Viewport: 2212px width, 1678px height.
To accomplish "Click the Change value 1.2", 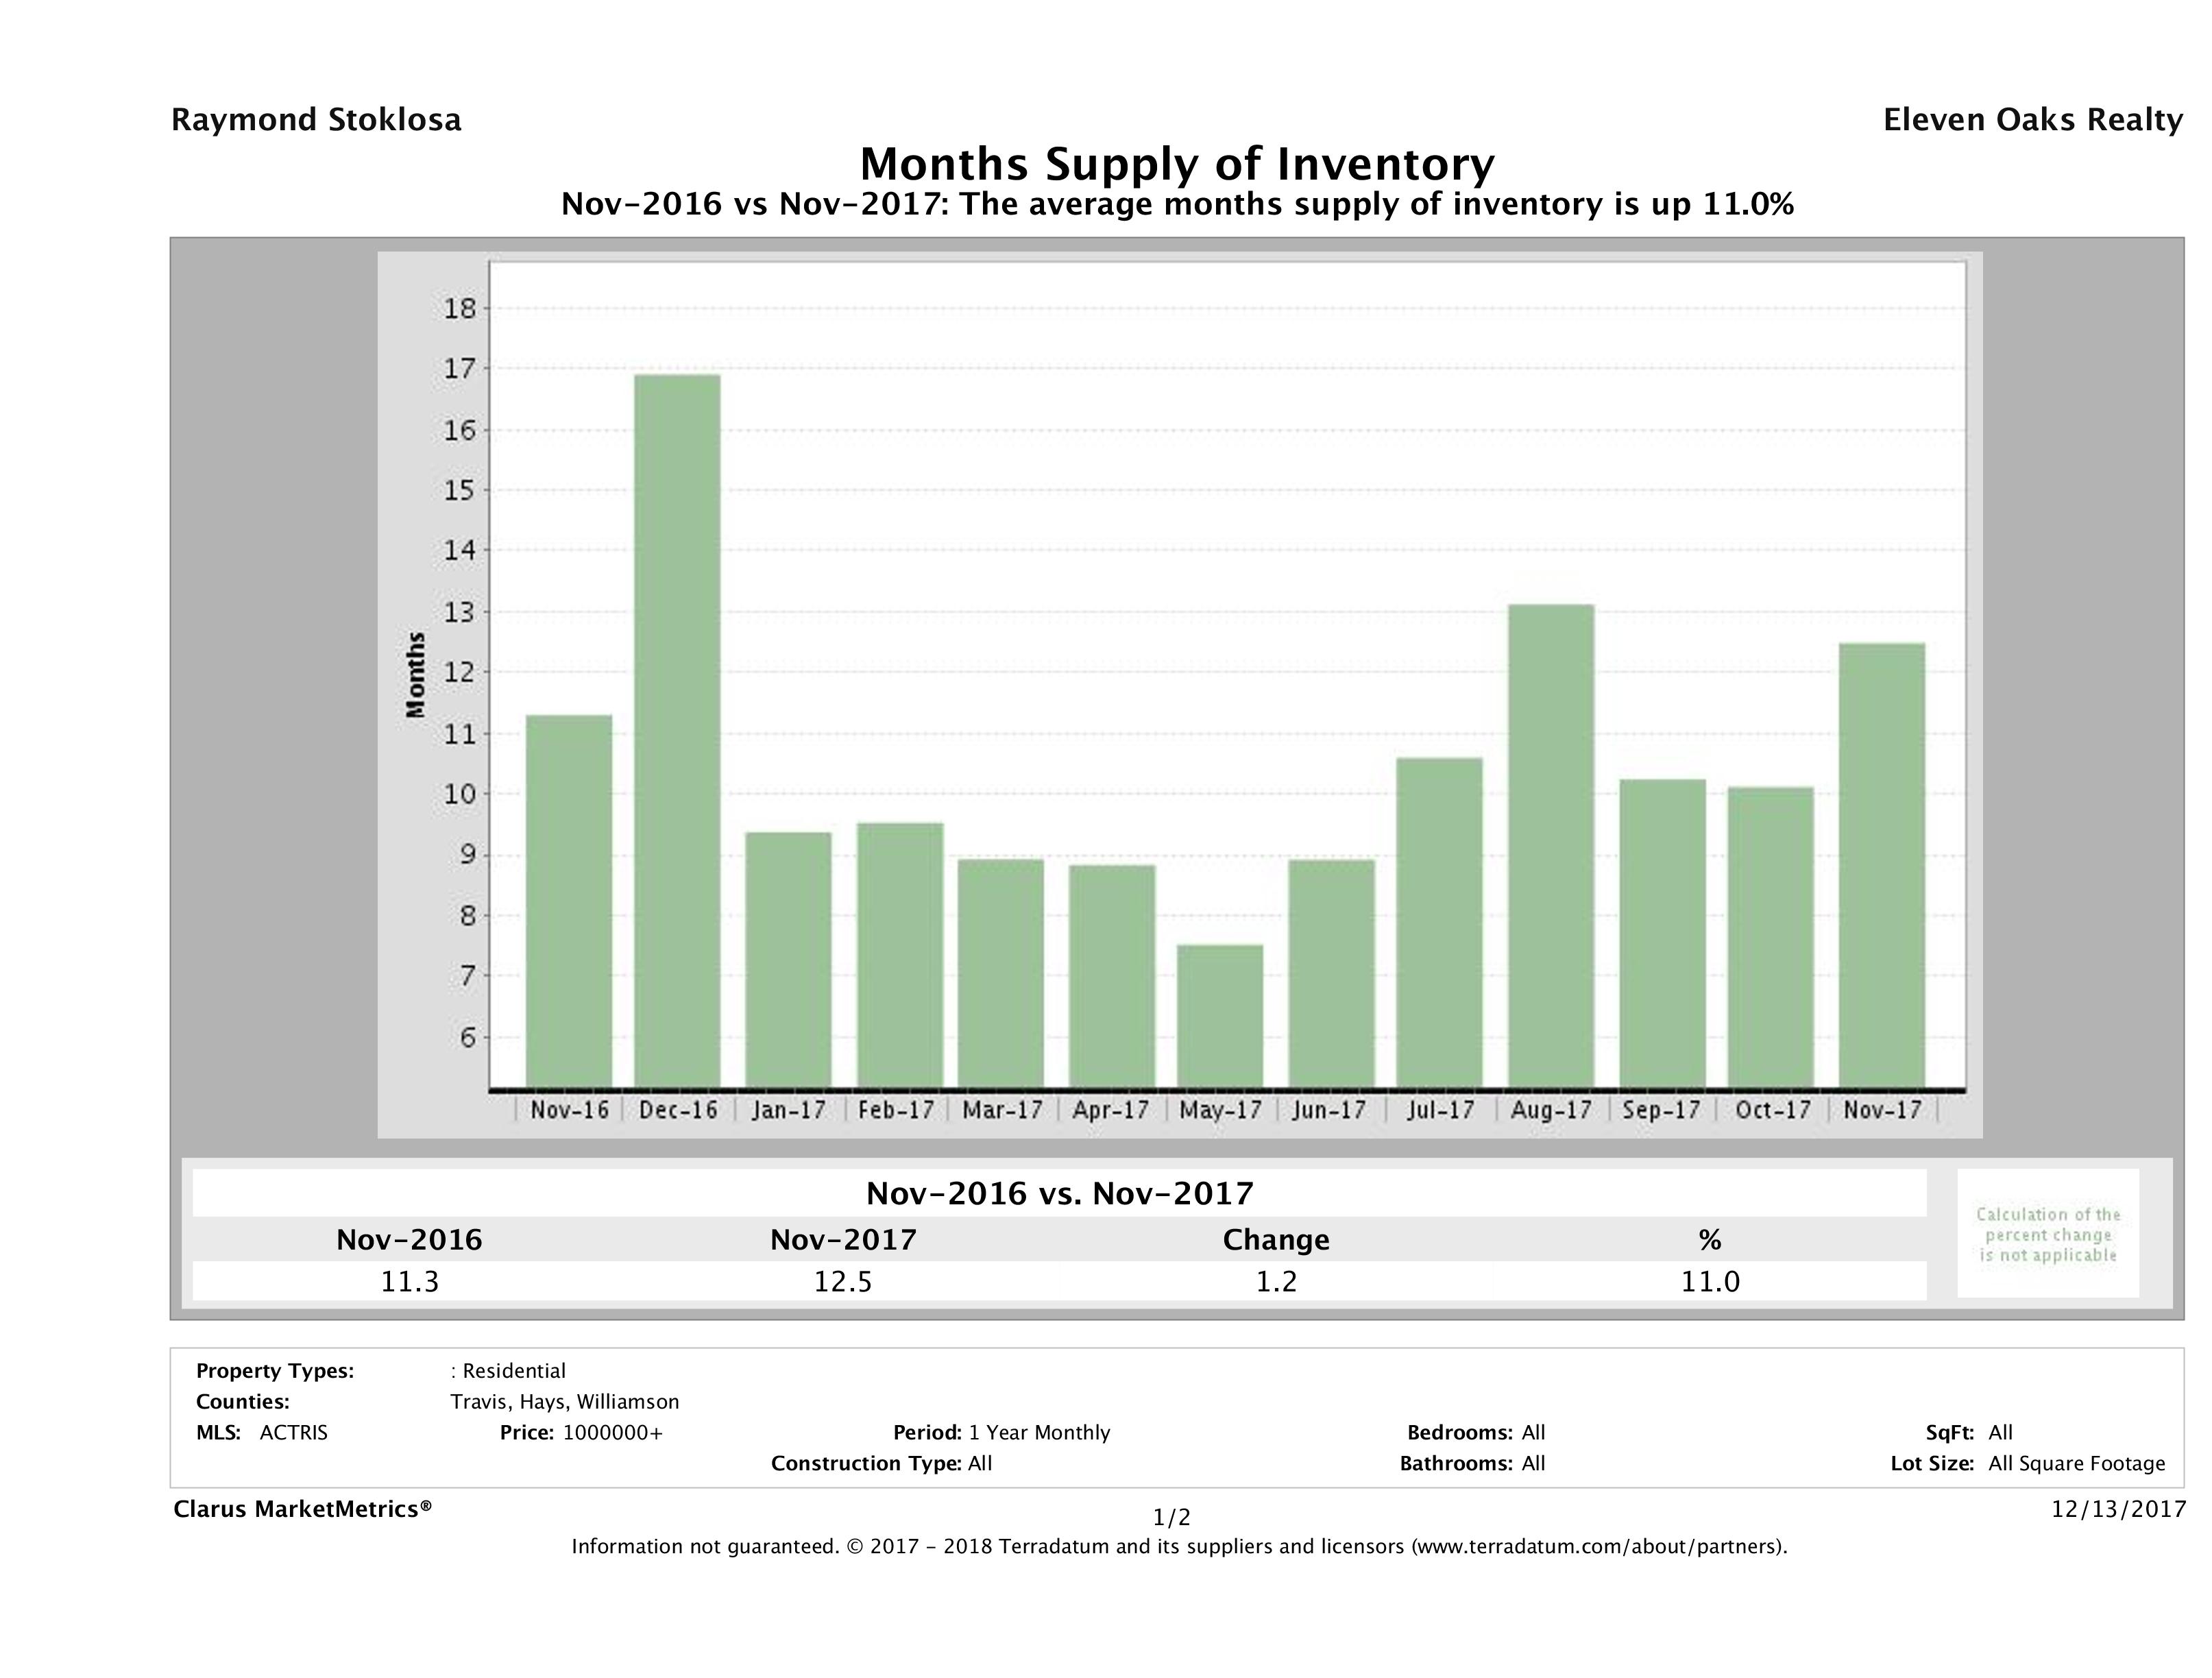I will [x=1276, y=1281].
